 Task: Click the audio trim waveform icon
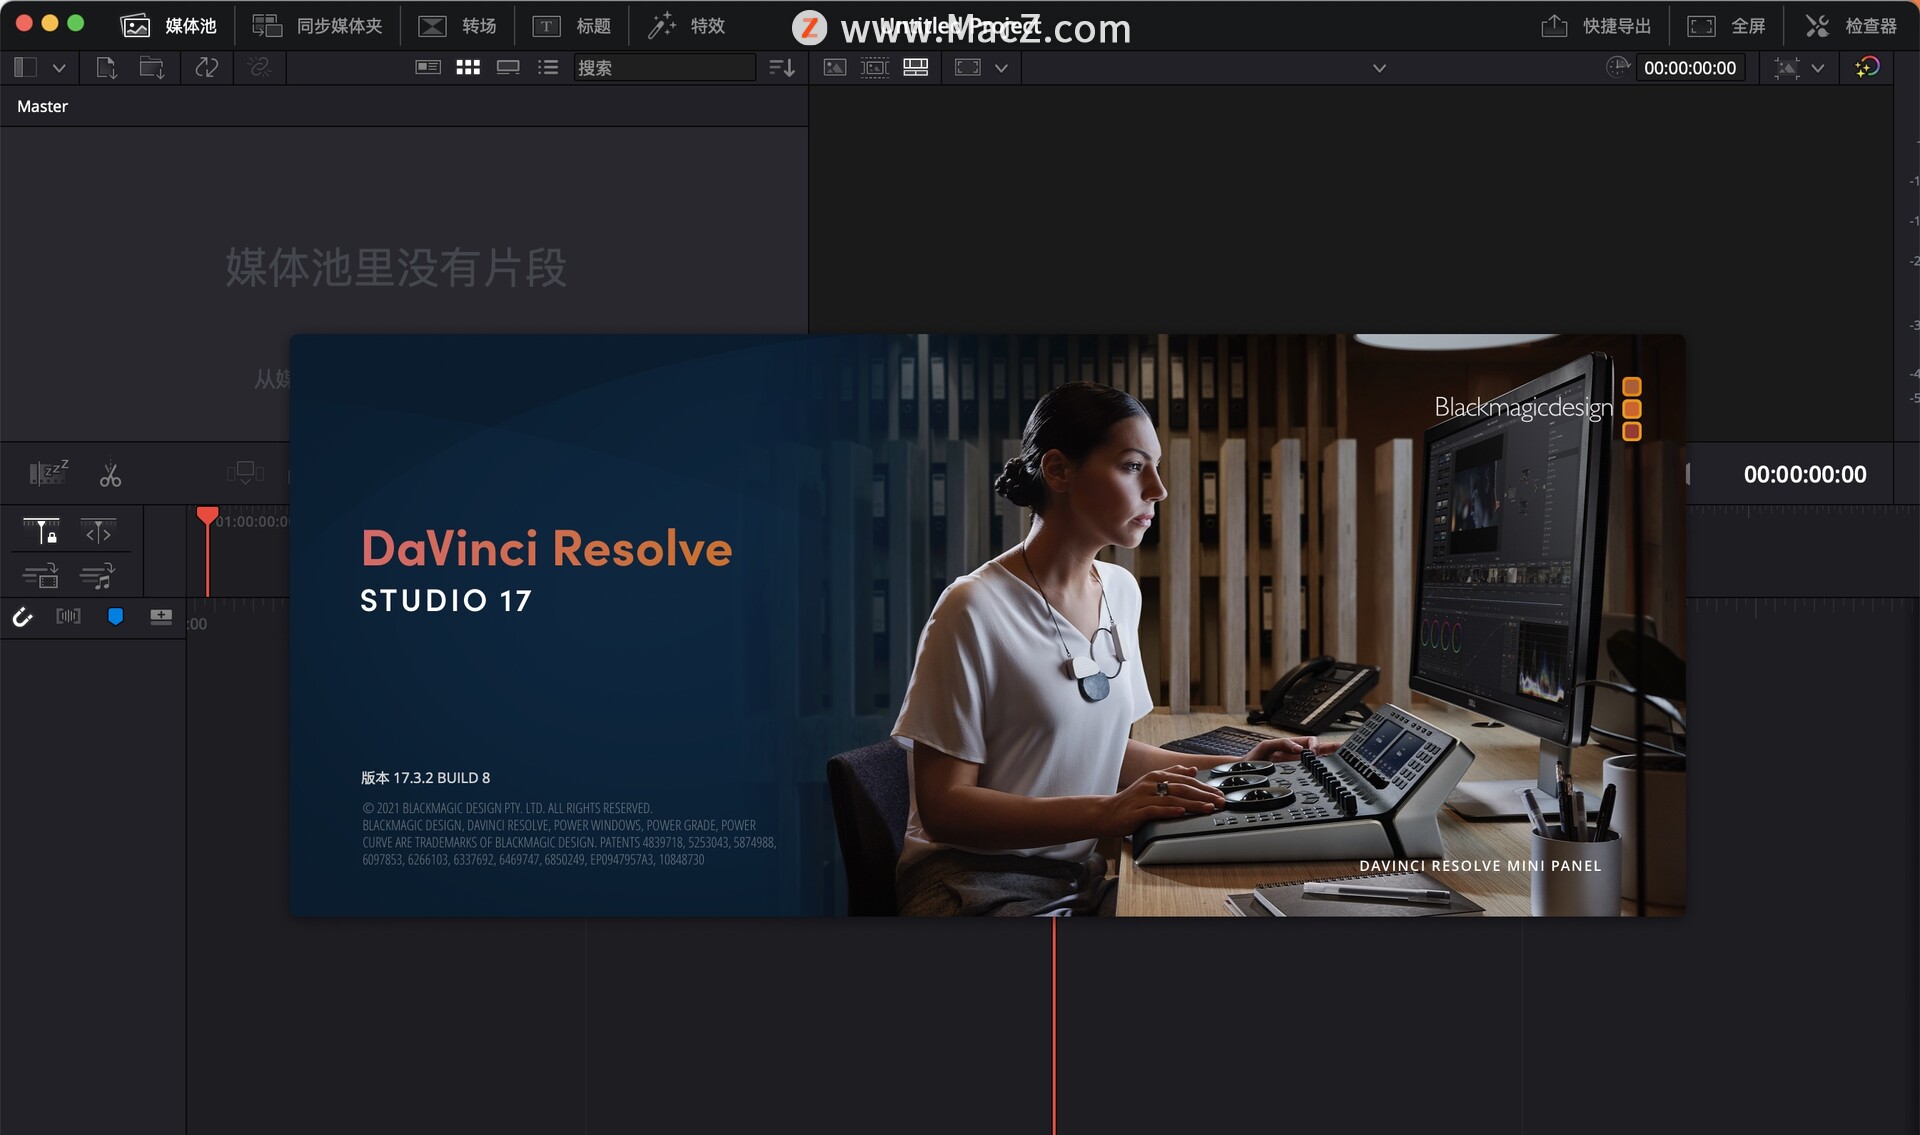[68, 616]
